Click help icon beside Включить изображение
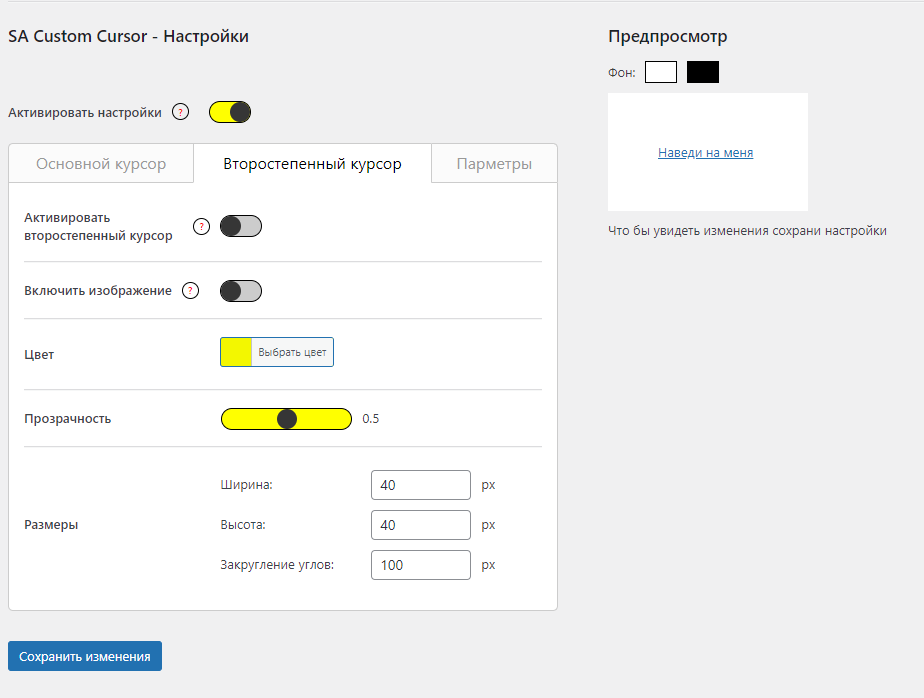The image size is (924, 698). click(191, 291)
